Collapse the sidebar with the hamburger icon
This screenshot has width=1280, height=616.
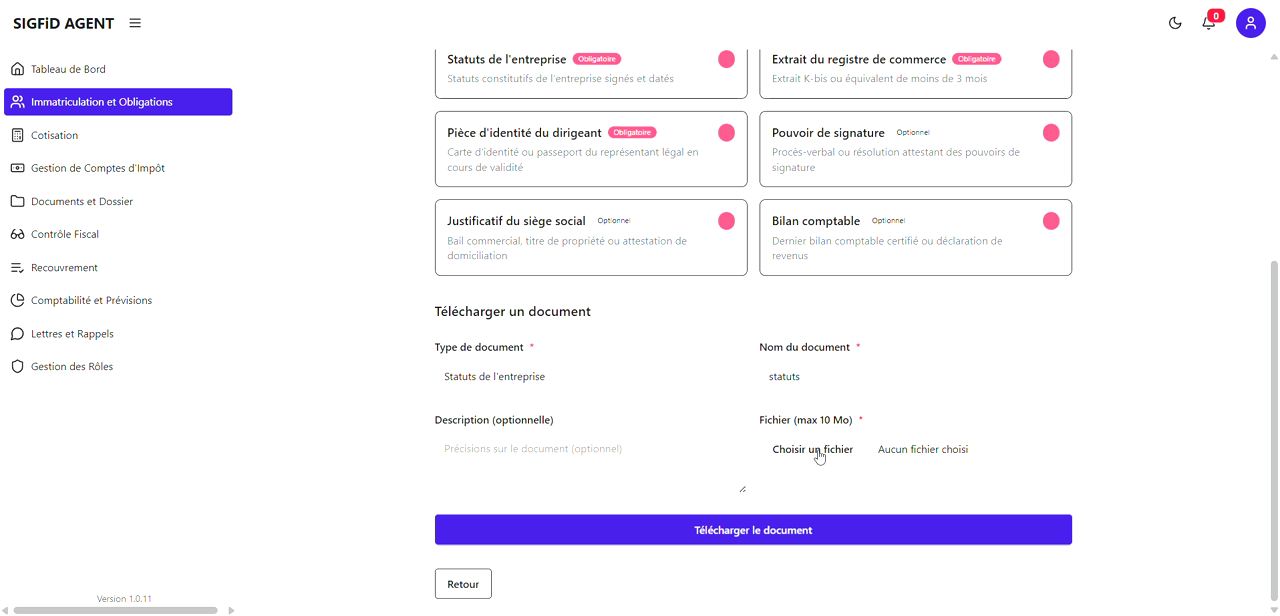[x=134, y=22]
